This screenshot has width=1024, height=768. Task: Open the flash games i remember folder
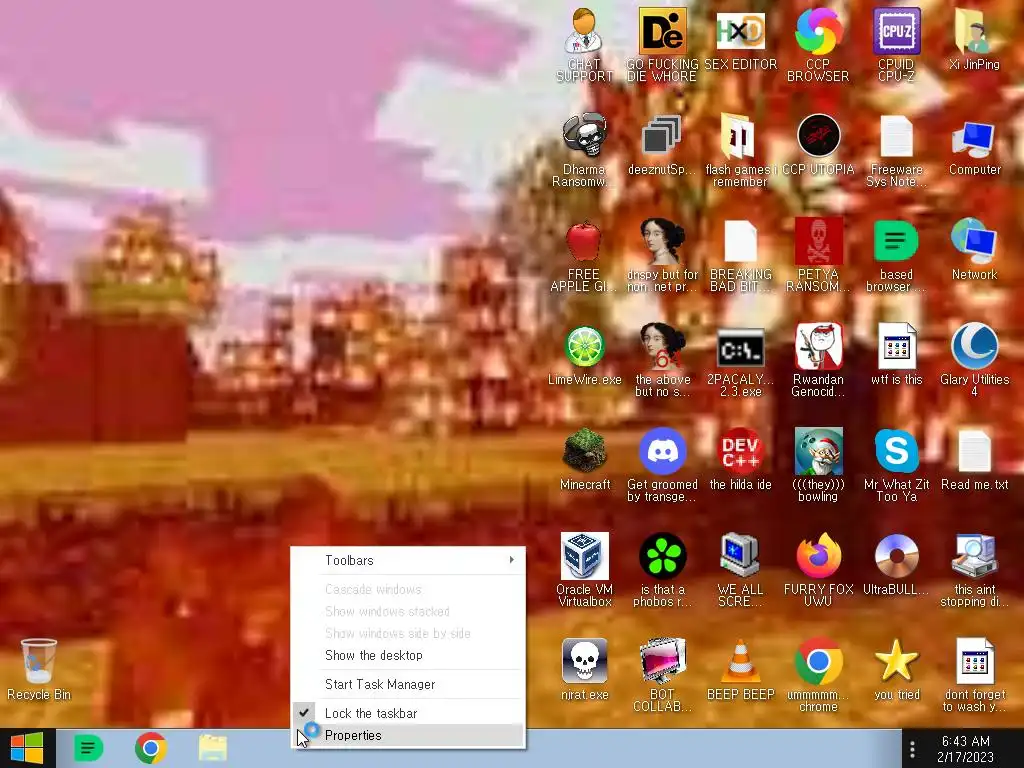click(740, 150)
